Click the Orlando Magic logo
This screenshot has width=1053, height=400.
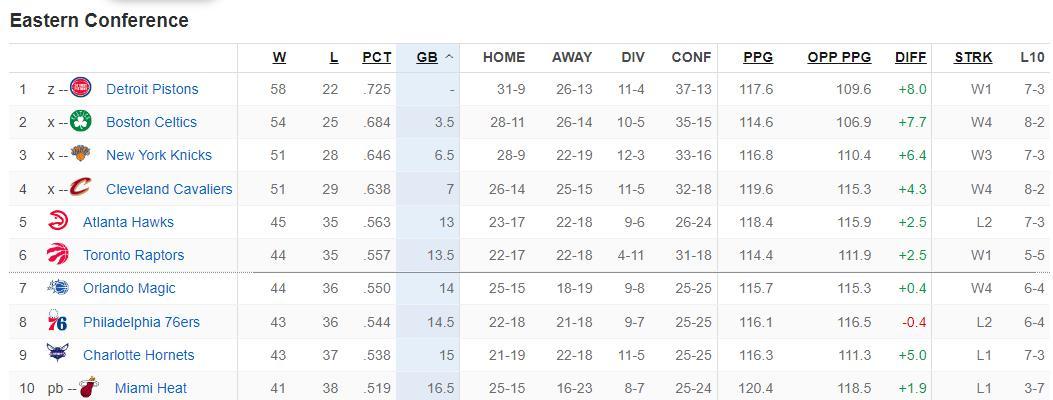point(58,288)
